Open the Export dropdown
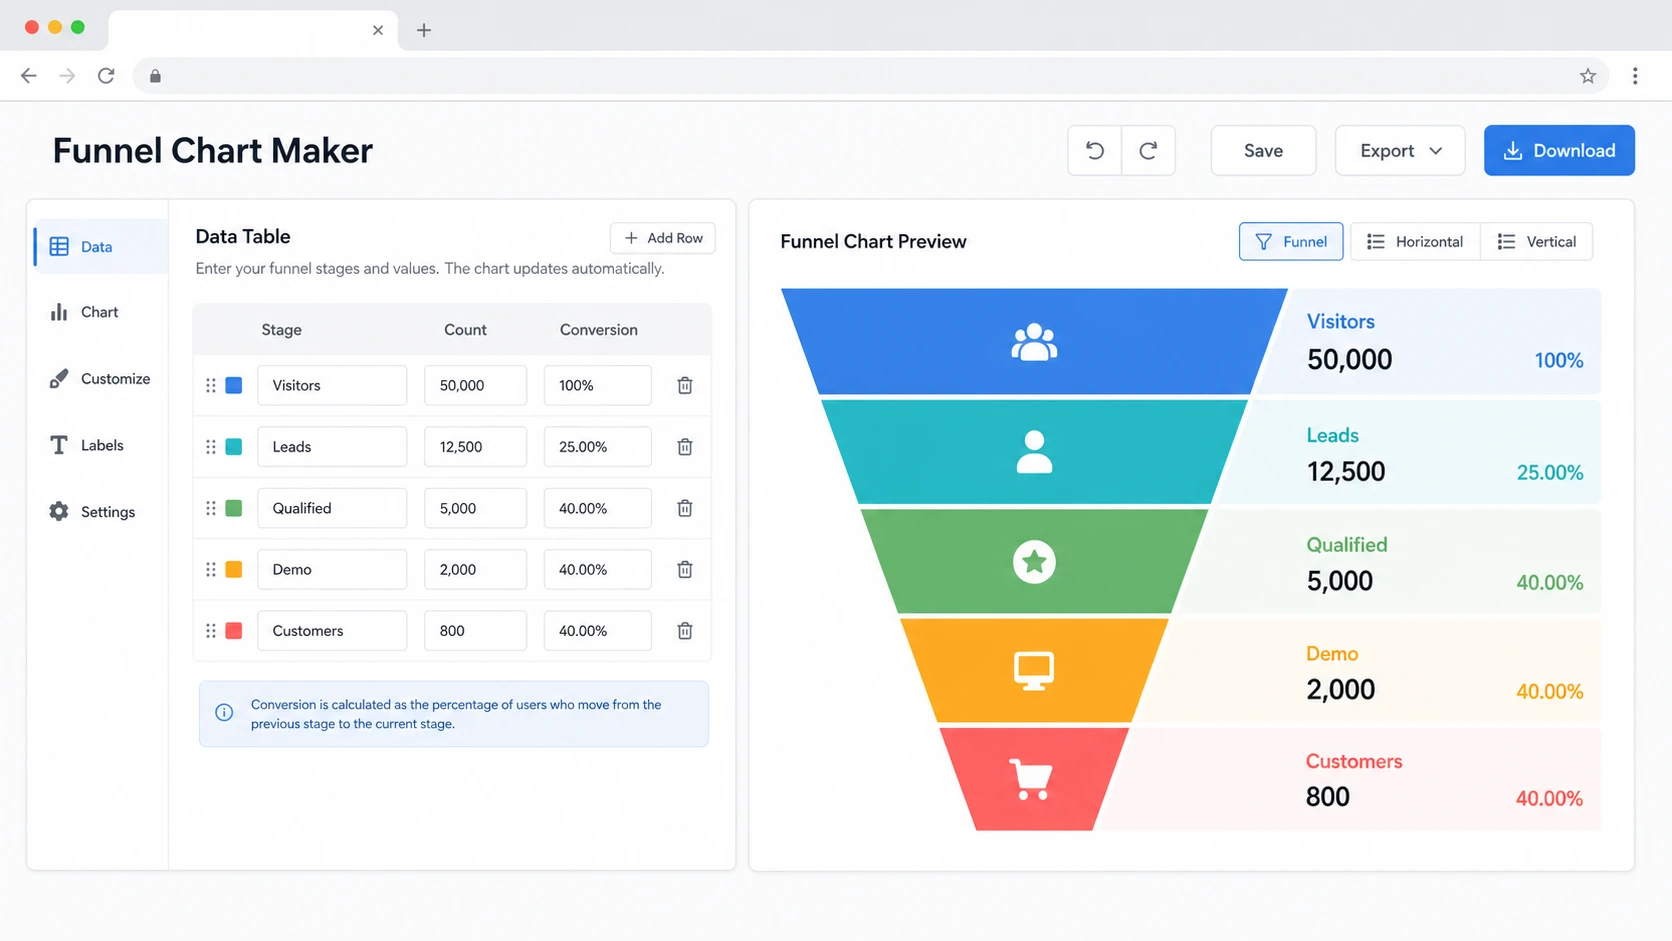The width and height of the screenshot is (1672, 941). coord(1400,150)
